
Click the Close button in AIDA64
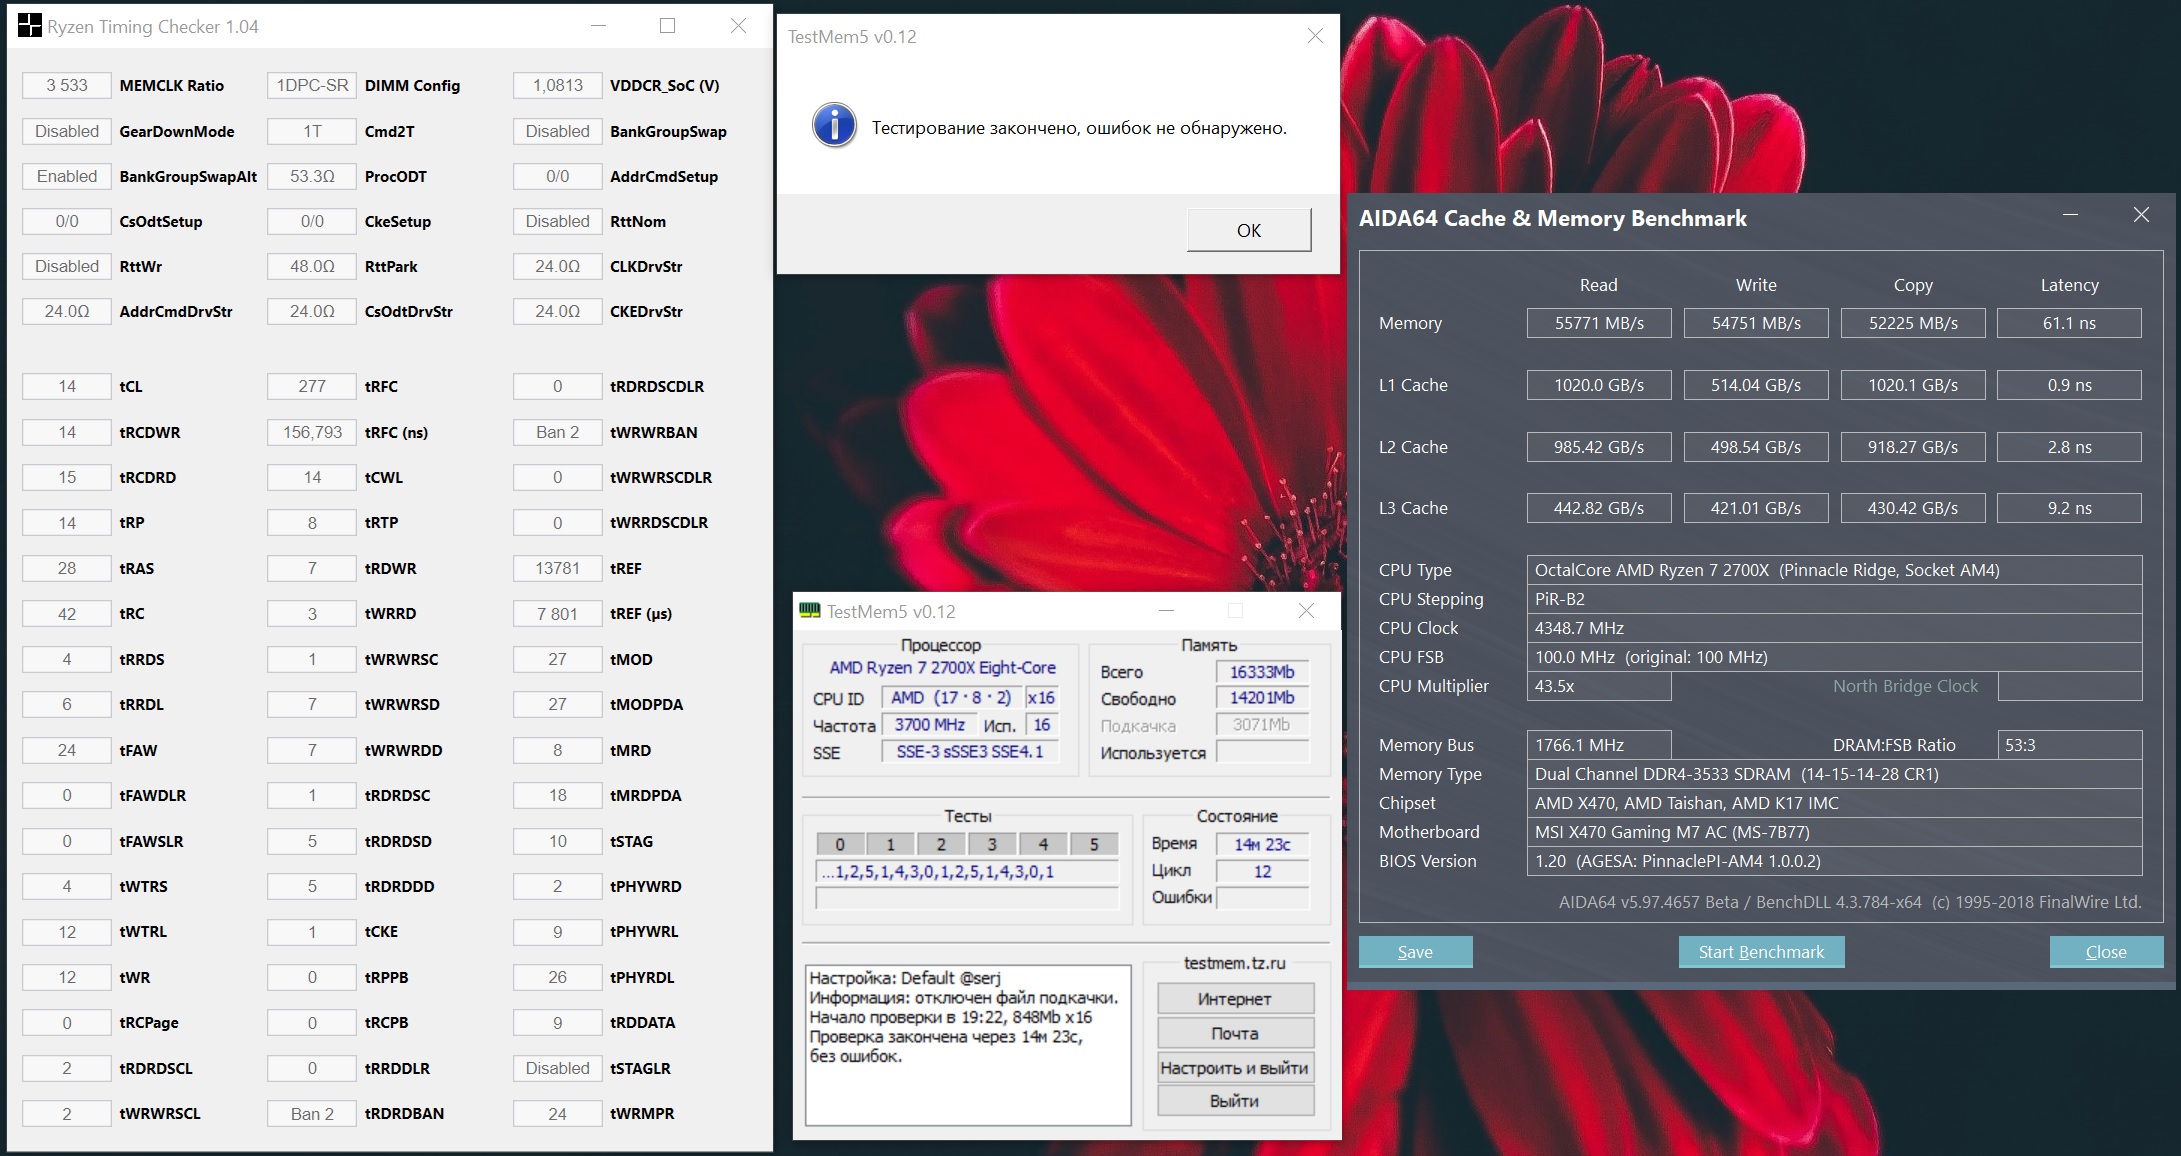[x=2106, y=952]
